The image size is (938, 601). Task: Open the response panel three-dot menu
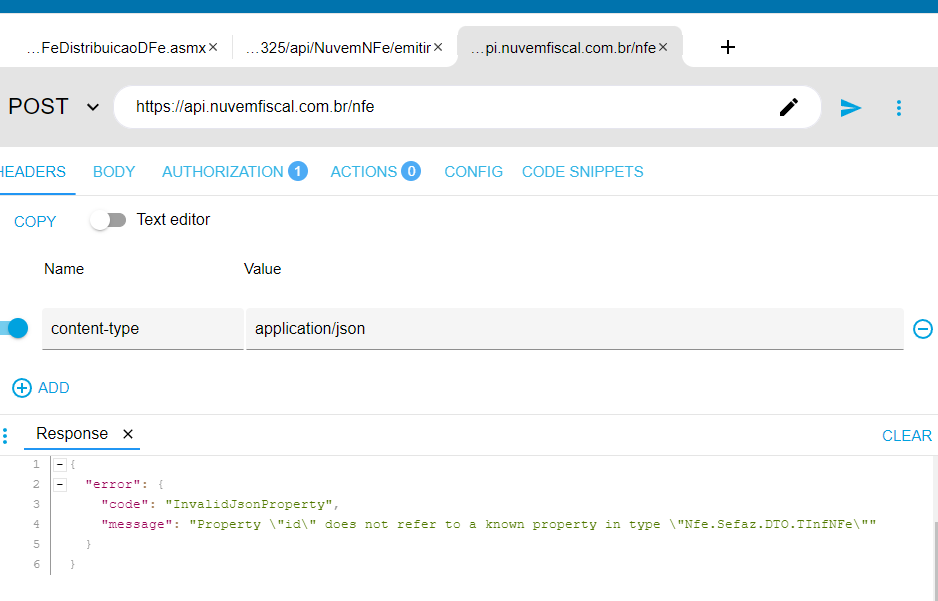(x=5, y=436)
